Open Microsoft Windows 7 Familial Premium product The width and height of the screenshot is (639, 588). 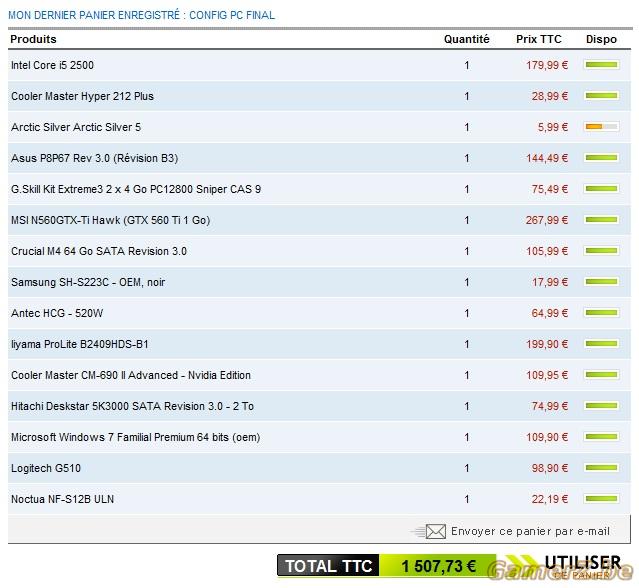point(135,437)
